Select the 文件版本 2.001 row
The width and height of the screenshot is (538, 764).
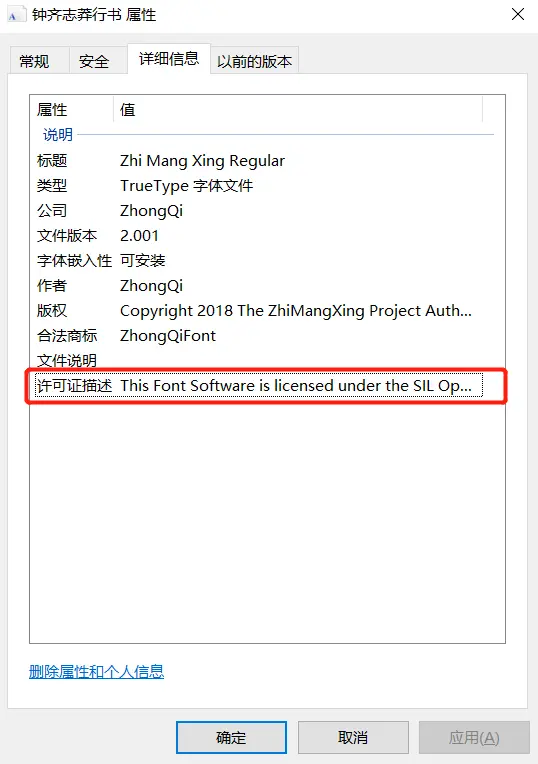pos(259,236)
